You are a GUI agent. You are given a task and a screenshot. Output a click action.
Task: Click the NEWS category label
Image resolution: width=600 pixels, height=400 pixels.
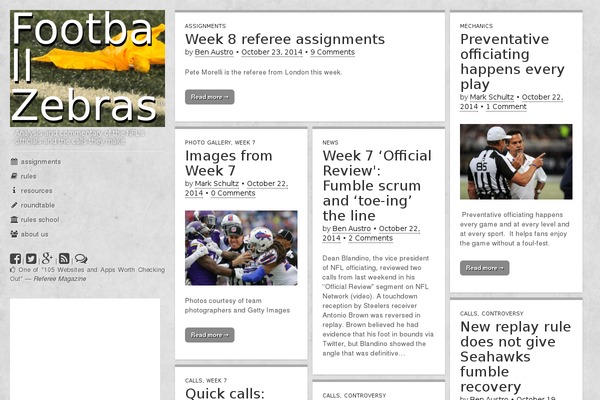pyautogui.click(x=330, y=142)
